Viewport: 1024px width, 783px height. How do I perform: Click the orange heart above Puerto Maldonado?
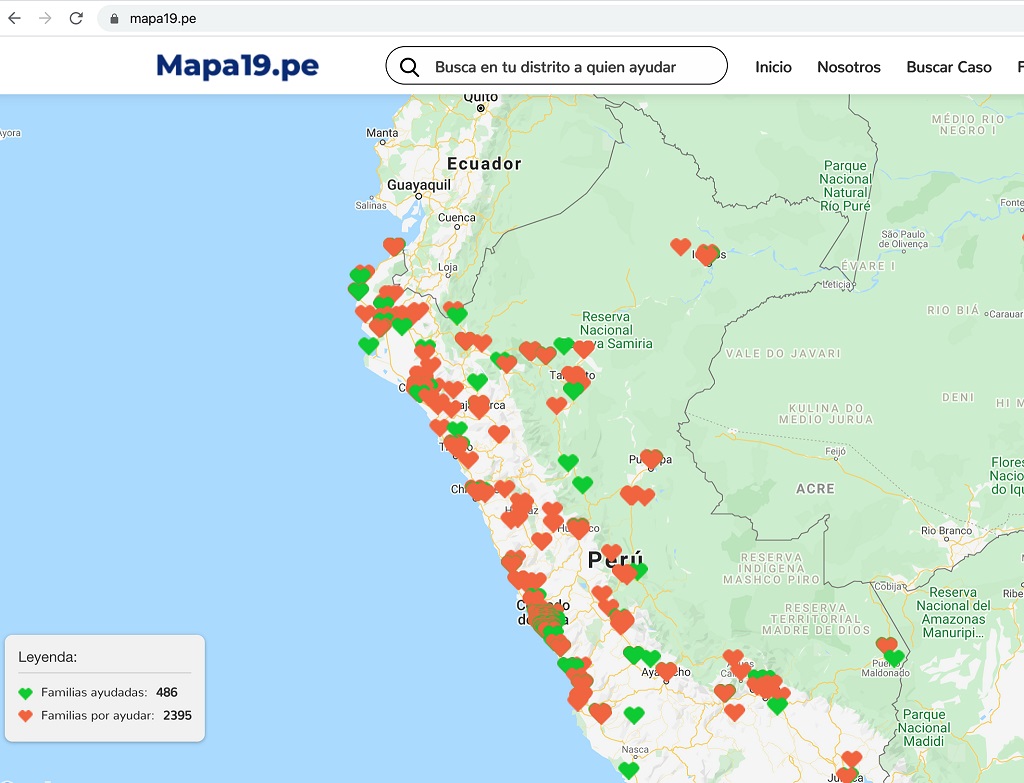(x=886, y=645)
